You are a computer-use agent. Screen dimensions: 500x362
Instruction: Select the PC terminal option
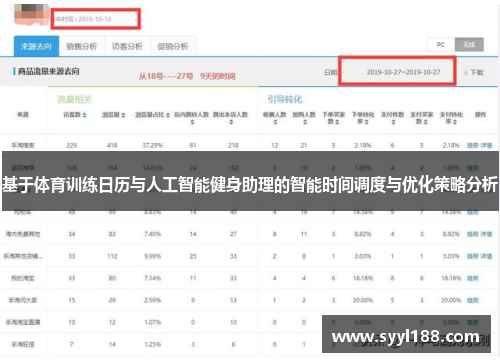click(x=441, y=45)
